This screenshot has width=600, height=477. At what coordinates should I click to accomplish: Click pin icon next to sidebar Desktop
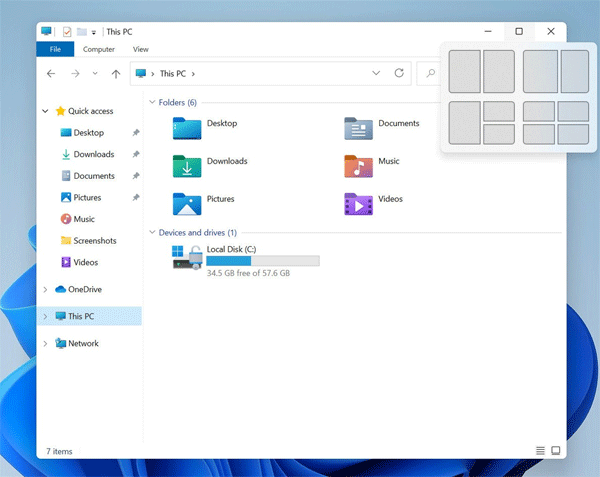point(135,133)
